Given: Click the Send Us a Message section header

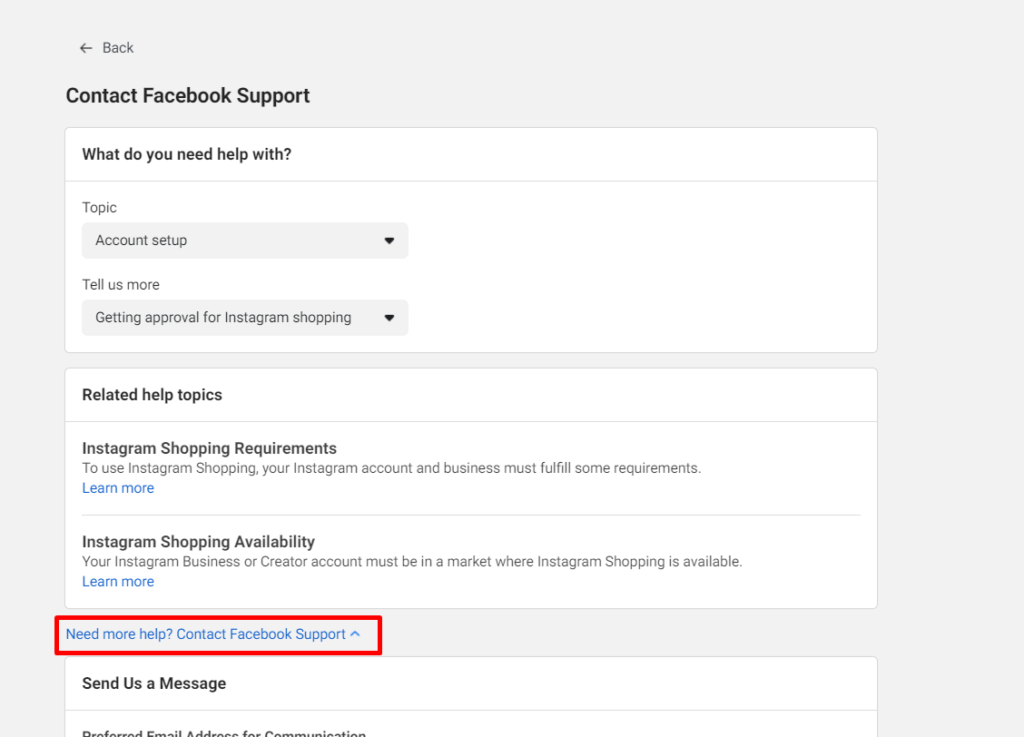Looking at the screenshot, I should (x=153, y=683).
